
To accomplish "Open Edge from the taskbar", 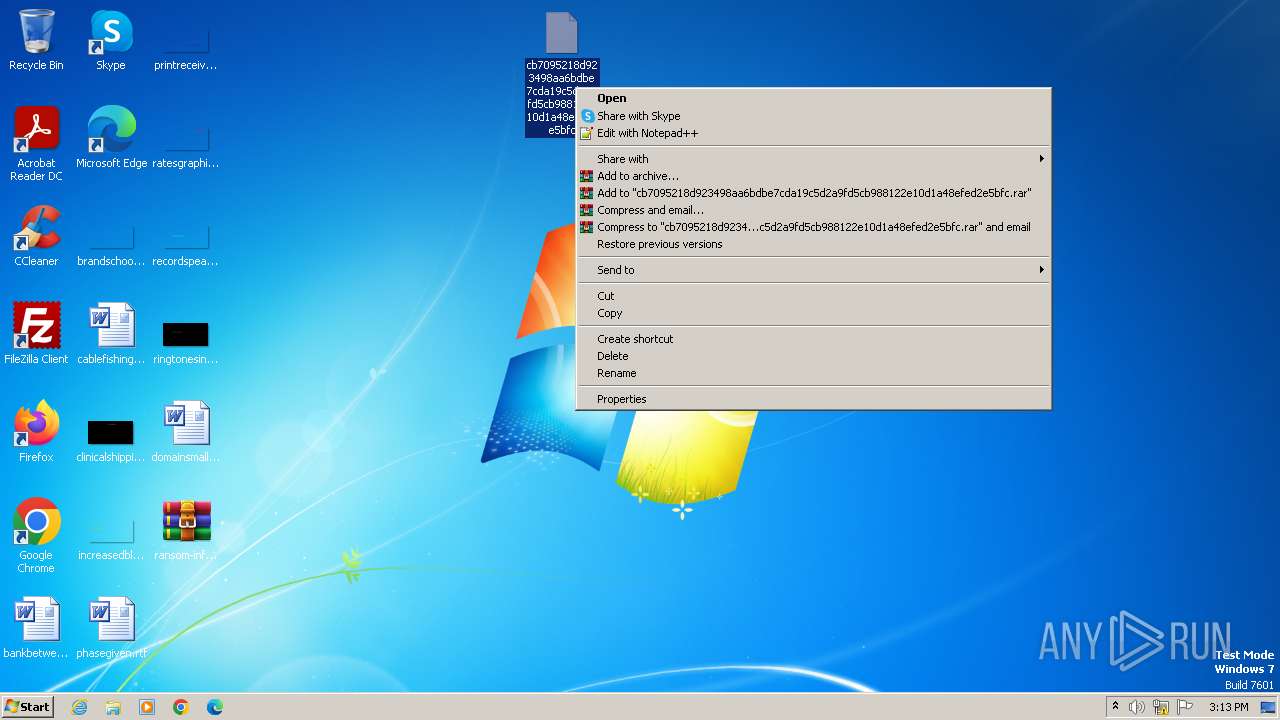I will (215, 707).
